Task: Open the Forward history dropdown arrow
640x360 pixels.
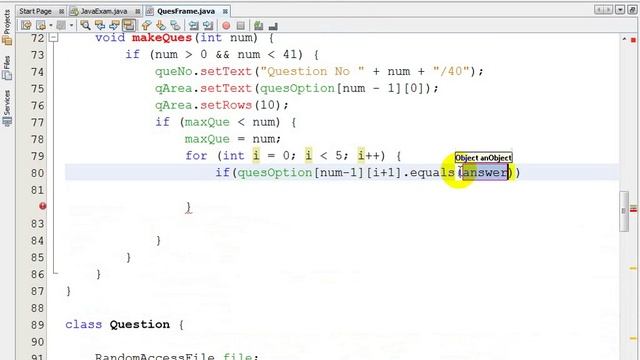Action: pyautogui.click(x=71, y=26)
